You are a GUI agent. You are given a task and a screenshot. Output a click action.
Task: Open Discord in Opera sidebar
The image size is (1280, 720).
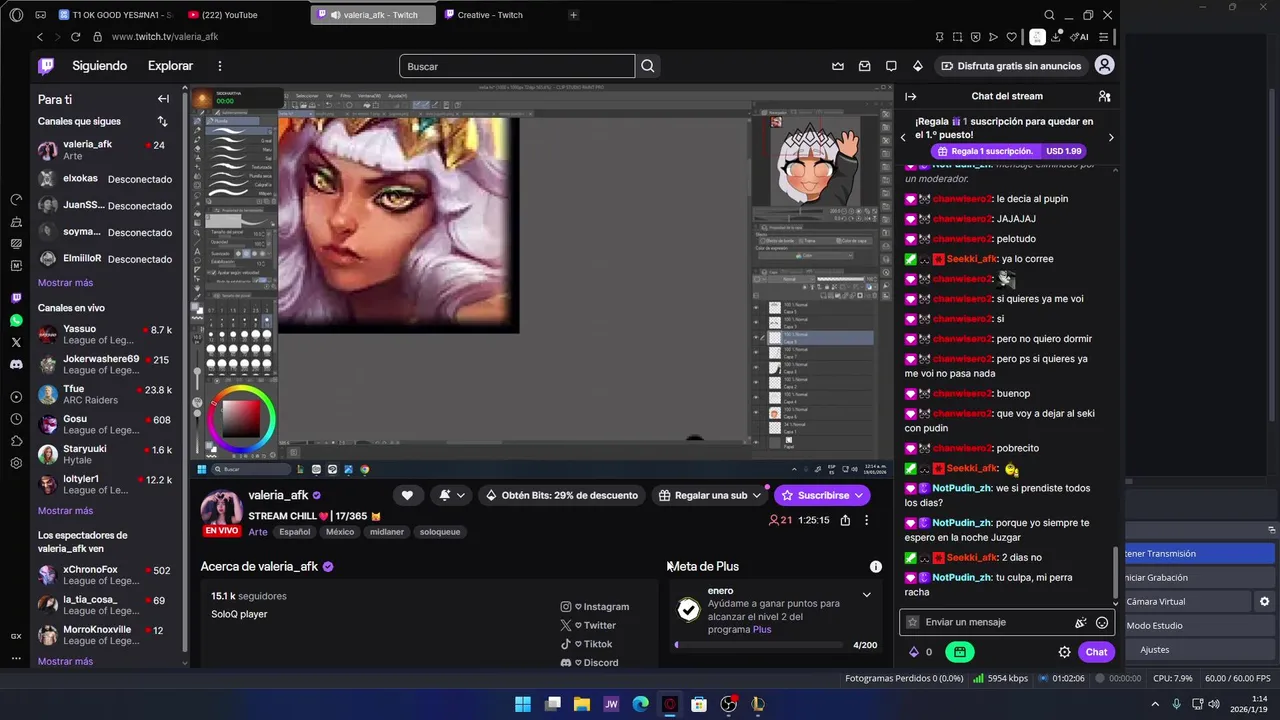pos(16,364)
